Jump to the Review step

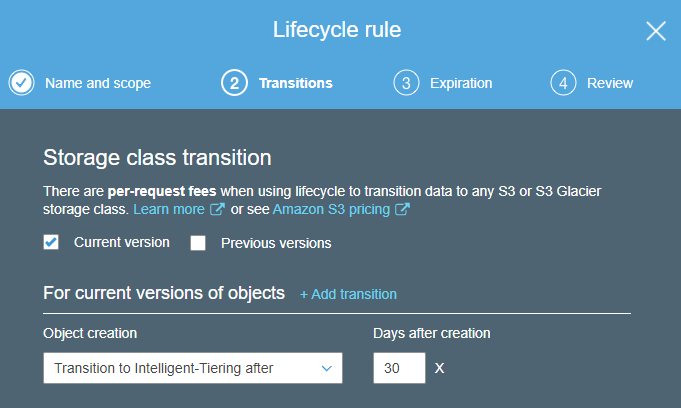coord(610,83)
